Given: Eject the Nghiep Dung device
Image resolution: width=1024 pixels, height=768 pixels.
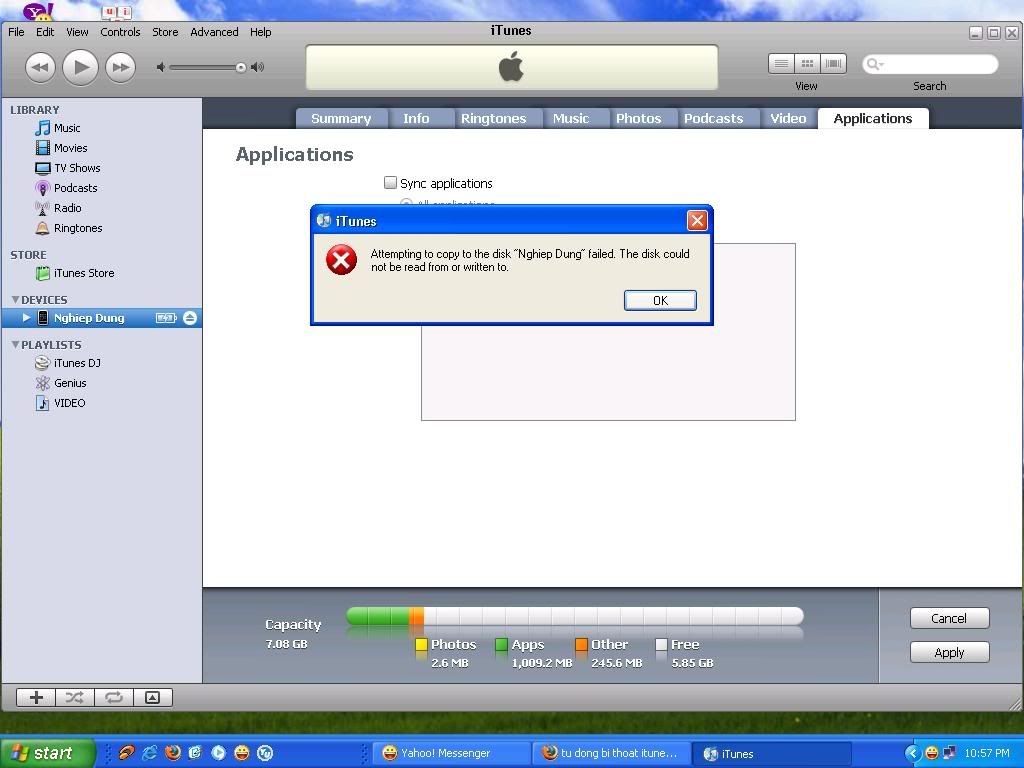Looking at the screenshot, I should (189, 318).
